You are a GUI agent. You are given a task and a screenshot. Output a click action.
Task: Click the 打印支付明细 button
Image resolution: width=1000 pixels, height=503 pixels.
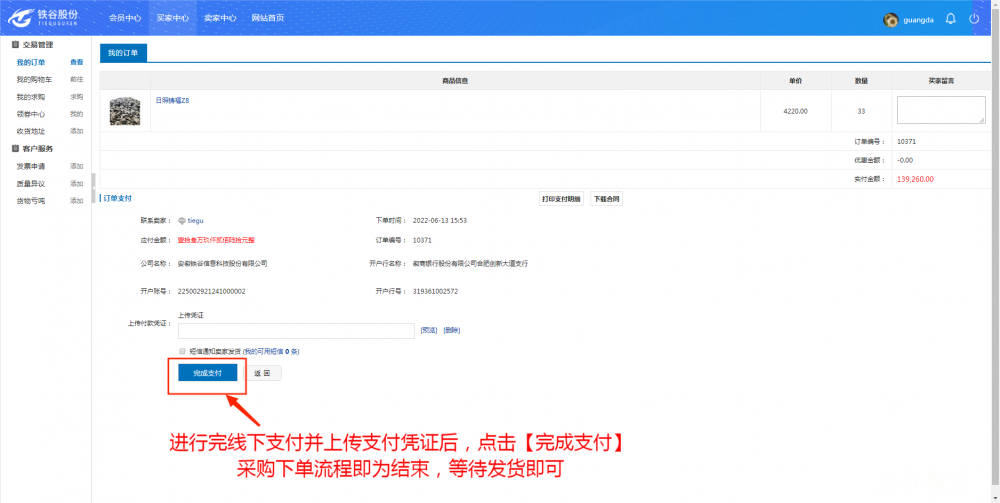[x=561, y=199]
